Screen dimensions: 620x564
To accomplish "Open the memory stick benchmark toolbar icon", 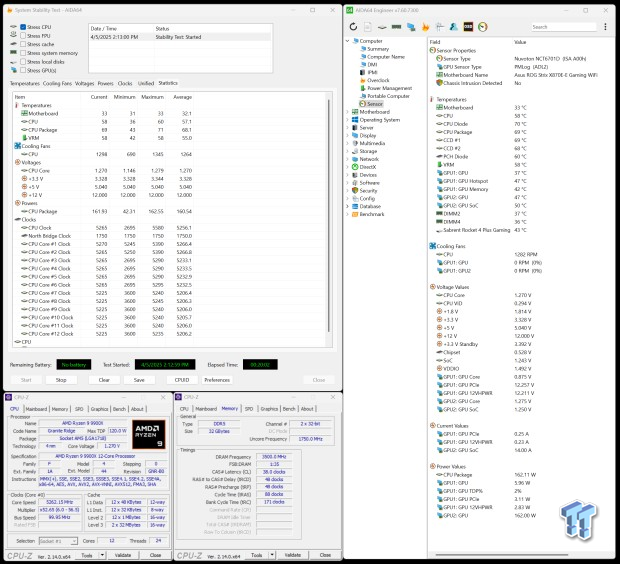I will pyautogui.click(x=396, y=27).
